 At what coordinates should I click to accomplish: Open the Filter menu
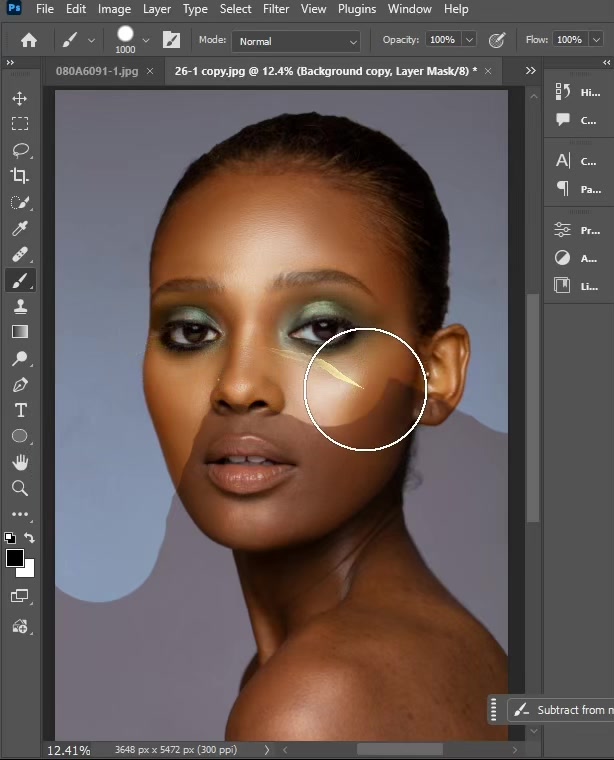pyautogui.click(x=276, y=9)
